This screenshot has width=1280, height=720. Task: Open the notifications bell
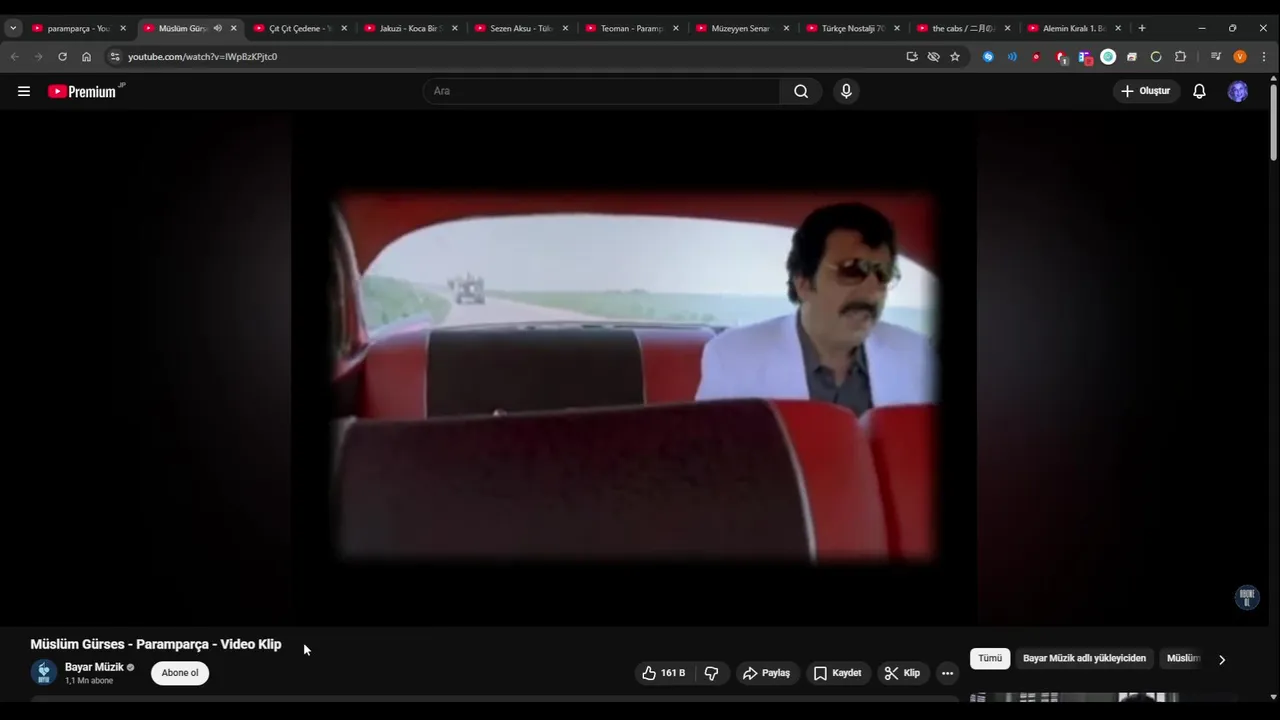(x=1199, y=91)
